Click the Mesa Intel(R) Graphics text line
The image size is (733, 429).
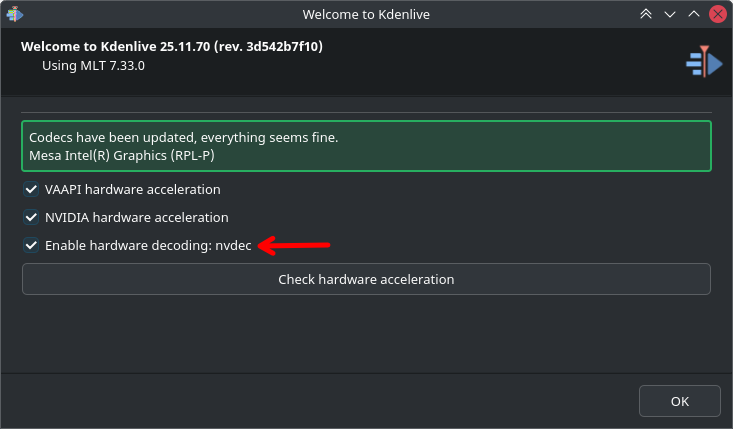(x=122, y=156)
